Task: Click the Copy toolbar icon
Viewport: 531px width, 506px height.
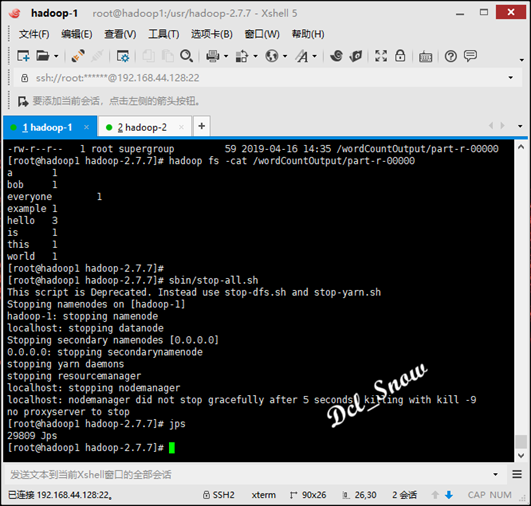Action: pos(149,56)
